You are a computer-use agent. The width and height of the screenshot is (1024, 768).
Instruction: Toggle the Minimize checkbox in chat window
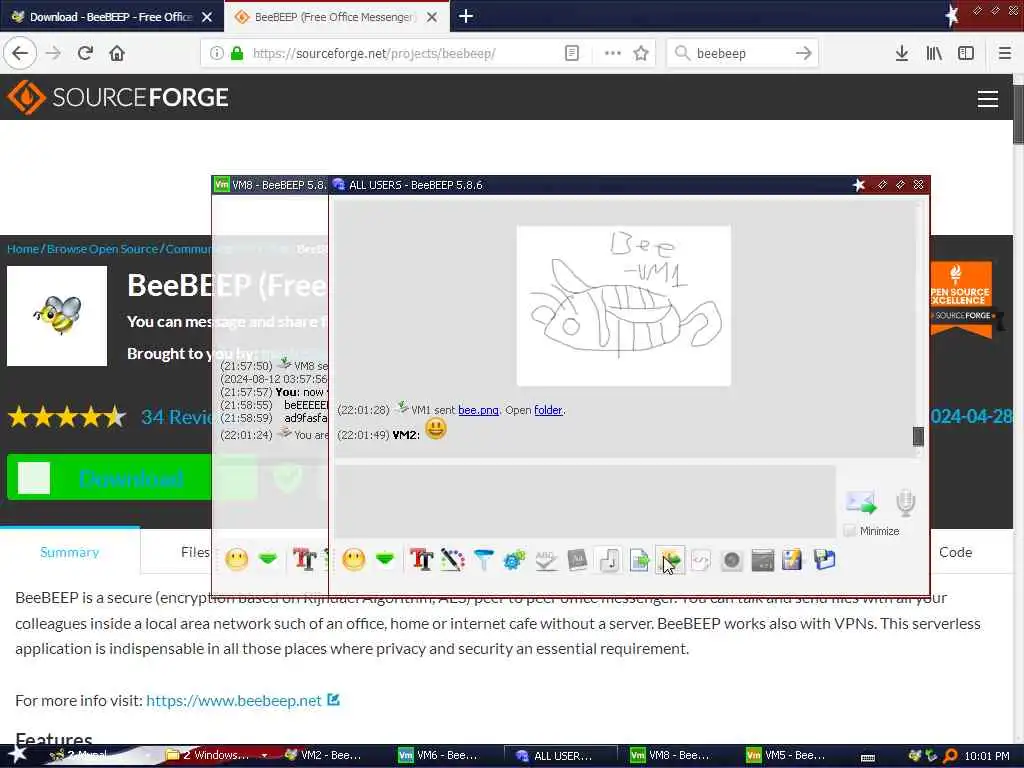click(849, 530)
